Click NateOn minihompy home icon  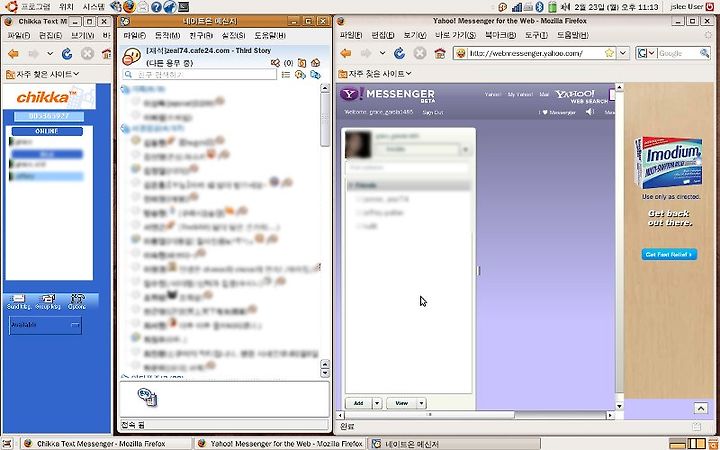pyautogui.click(x=315, y=63)
